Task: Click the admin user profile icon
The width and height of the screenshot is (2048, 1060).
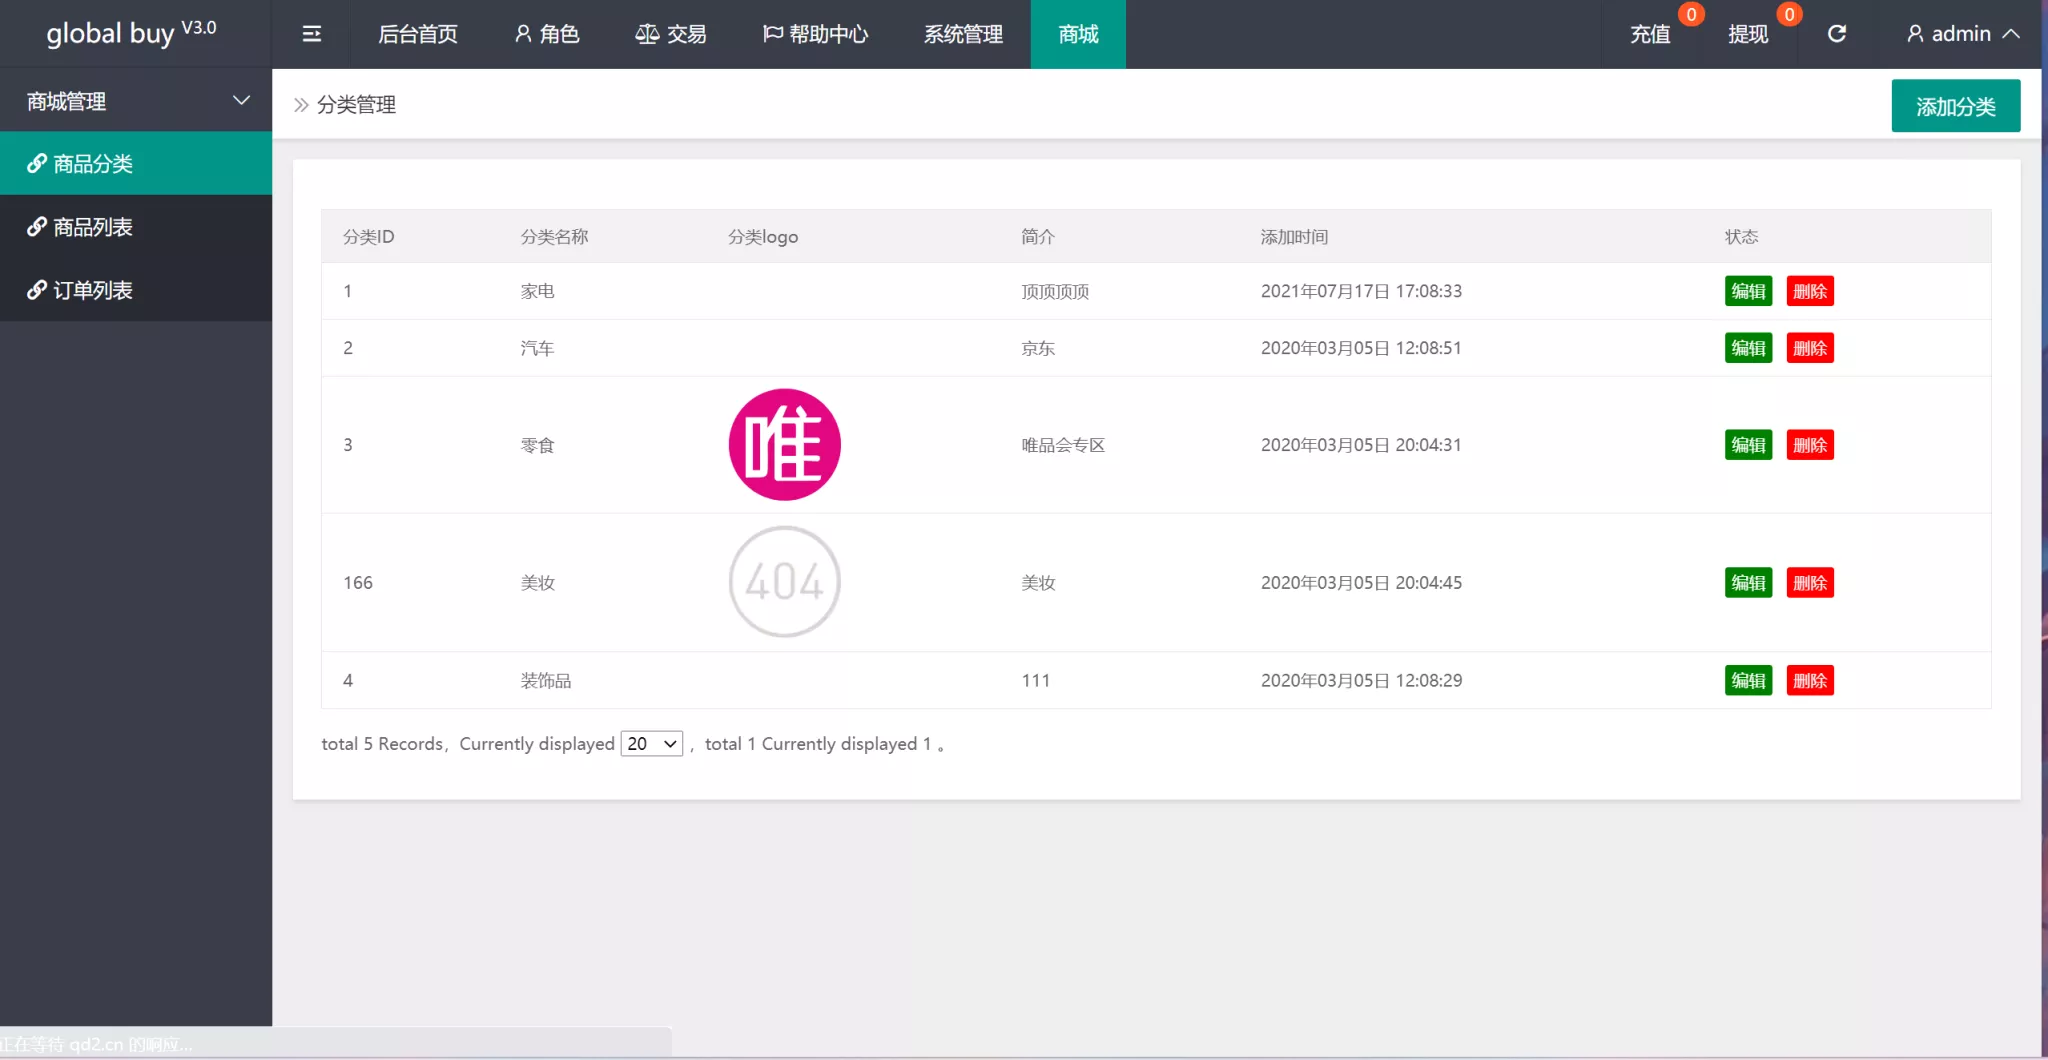Action: point(1915,33)
